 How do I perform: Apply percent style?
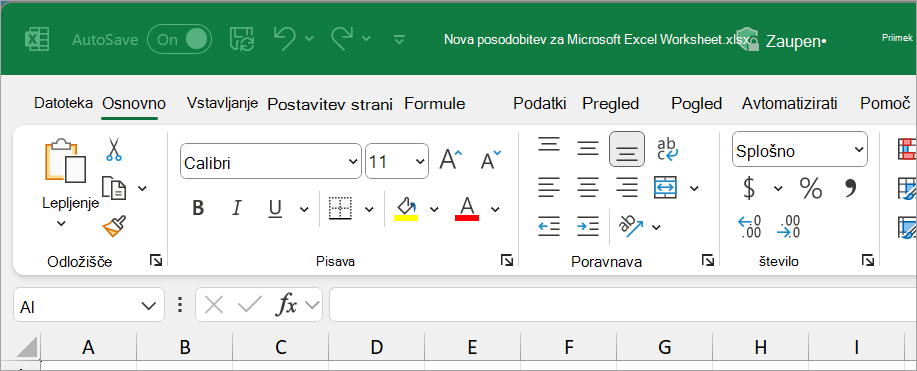tap(811, 188)
